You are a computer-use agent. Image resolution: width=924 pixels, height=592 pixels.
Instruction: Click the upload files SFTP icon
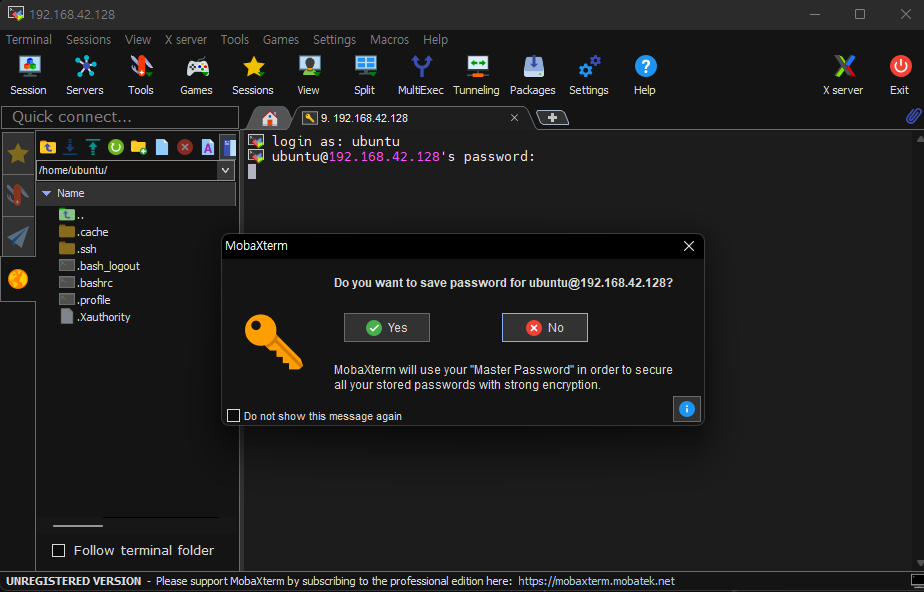[93, 147]
